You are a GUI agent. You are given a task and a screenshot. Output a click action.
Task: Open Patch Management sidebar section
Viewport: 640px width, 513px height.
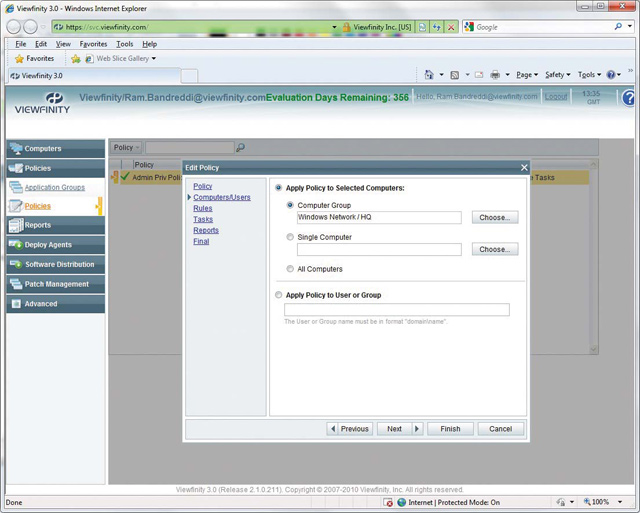(56, 284)
